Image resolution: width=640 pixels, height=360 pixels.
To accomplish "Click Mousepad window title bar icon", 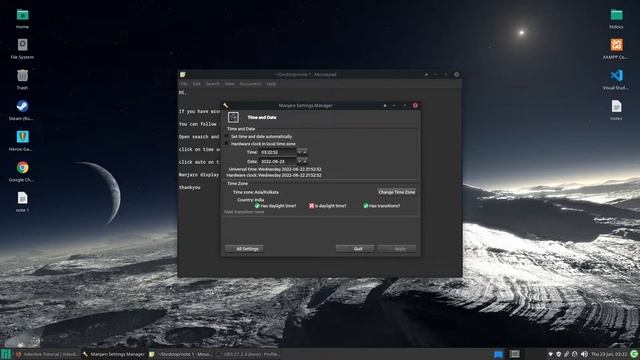I will pos(183,74).
